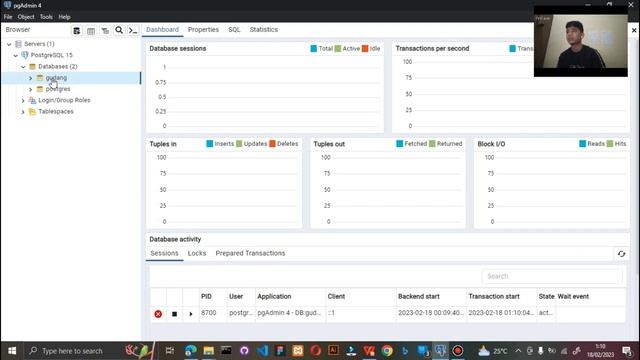This screenshot has height=360, width=640.
Task: Click the Servers group icon
Action: click(x=18, y=44)
